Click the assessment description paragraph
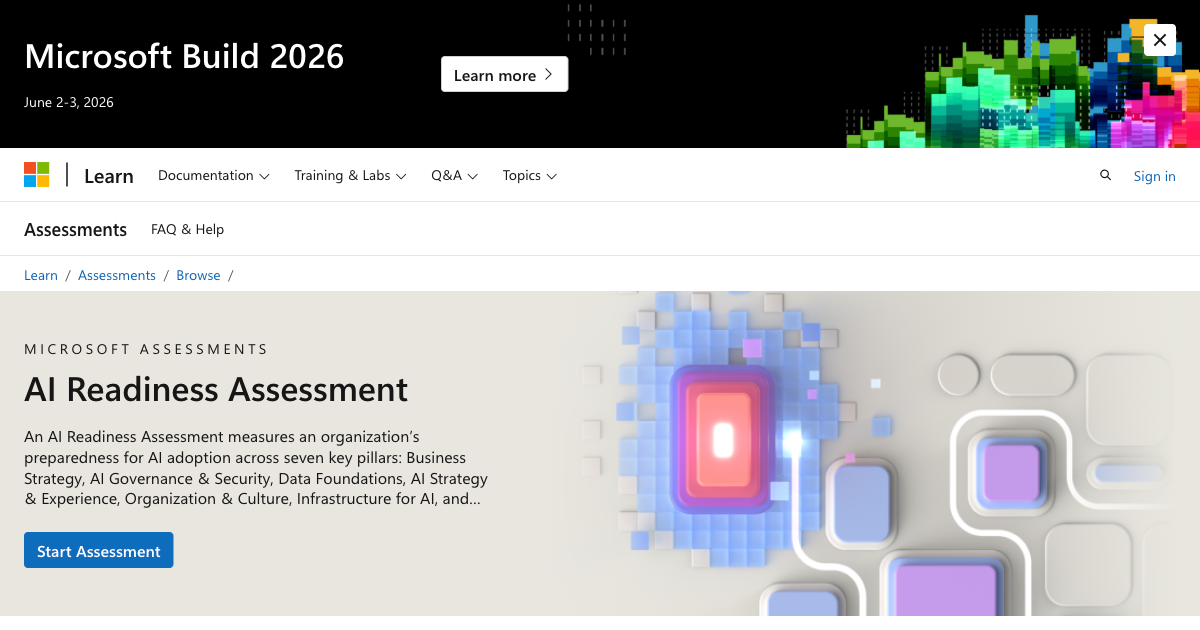This screenshot has width=1200, height=630. 256,467
